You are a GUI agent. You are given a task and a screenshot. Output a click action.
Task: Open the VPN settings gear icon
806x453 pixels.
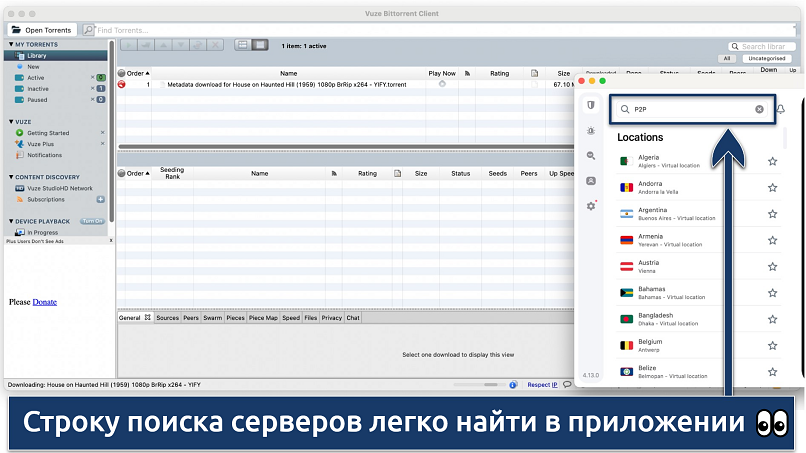592,206
